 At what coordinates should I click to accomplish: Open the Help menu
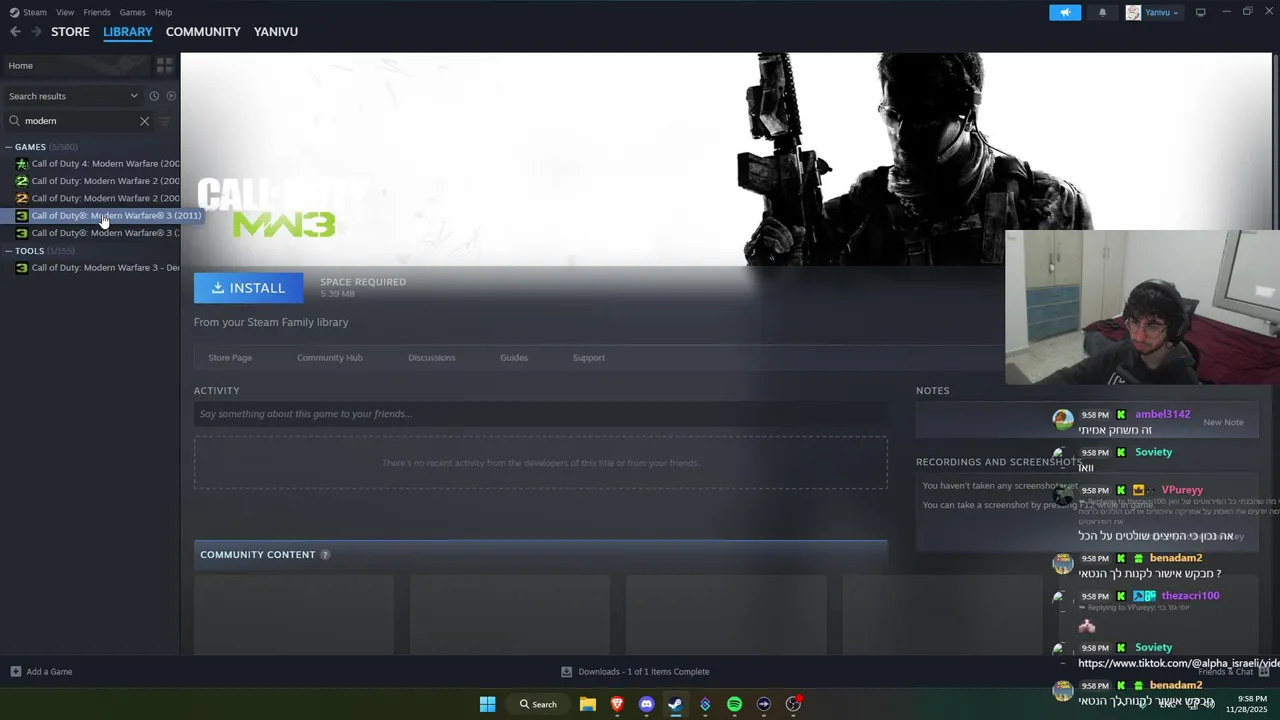(x=163, y=12)
